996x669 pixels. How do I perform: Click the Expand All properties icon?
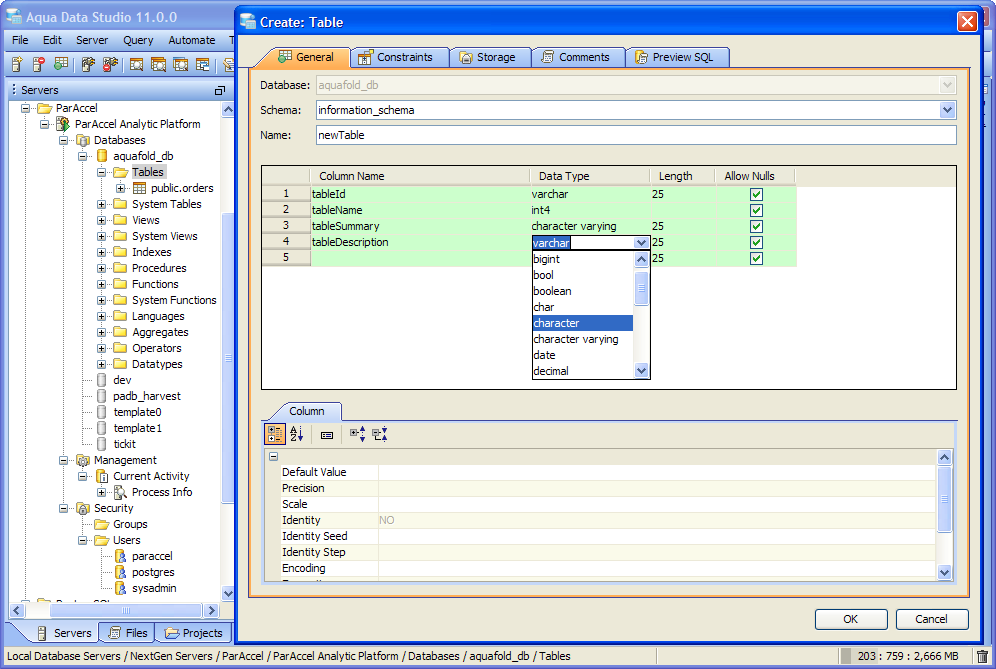(x=358, y=434)
